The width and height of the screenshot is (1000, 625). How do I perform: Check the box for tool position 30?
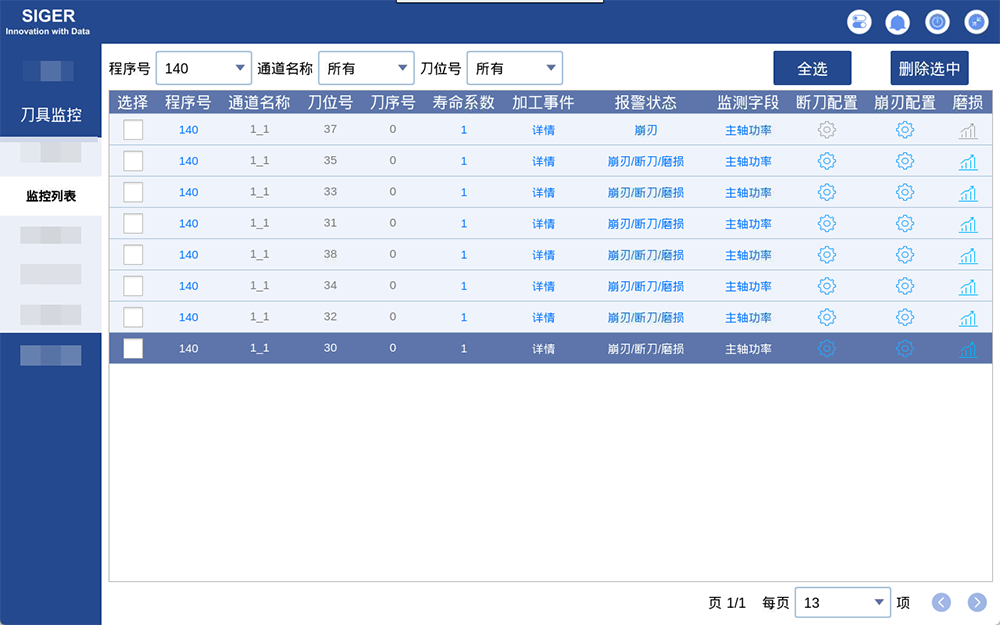click(133, 348)
